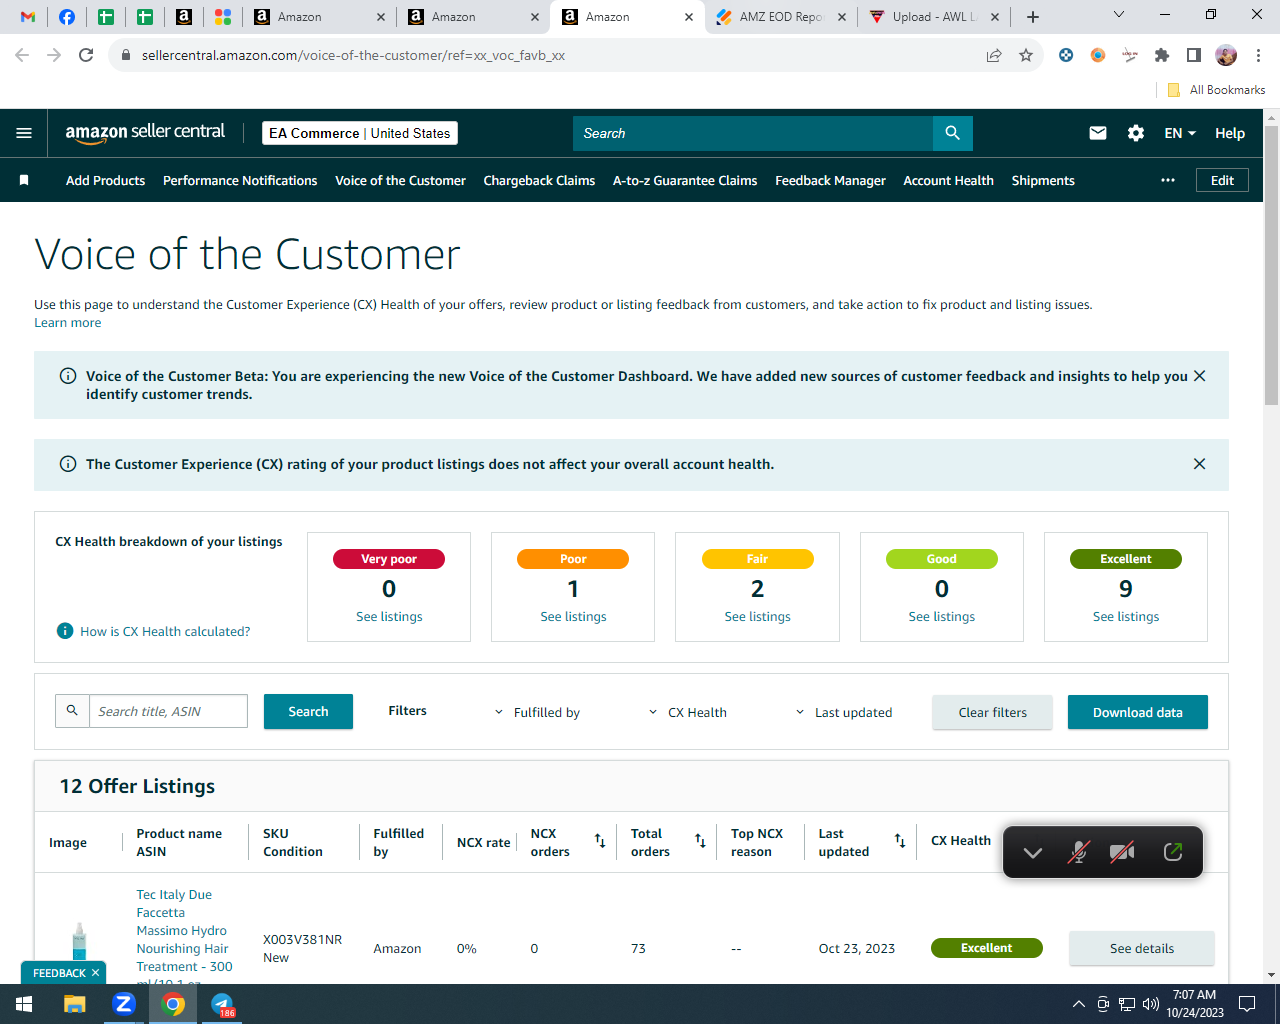This screenshot has height=1024, width=1280.
Task: Open Chargeback Claims in the nav bar
Action: point(539,180)
